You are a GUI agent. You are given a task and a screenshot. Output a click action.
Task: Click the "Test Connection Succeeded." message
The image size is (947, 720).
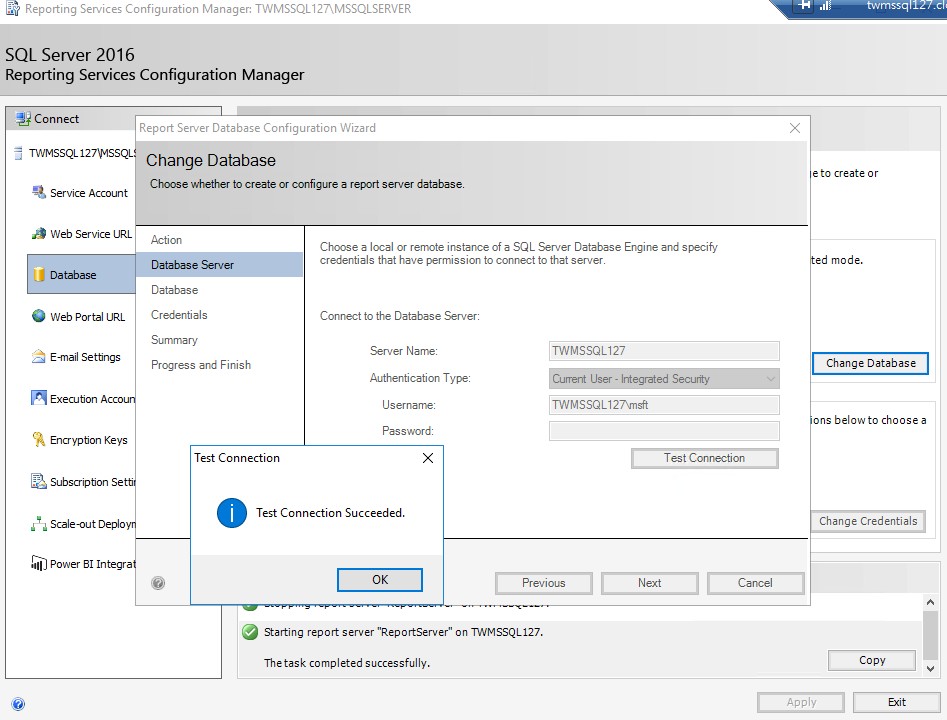(330, 513)
